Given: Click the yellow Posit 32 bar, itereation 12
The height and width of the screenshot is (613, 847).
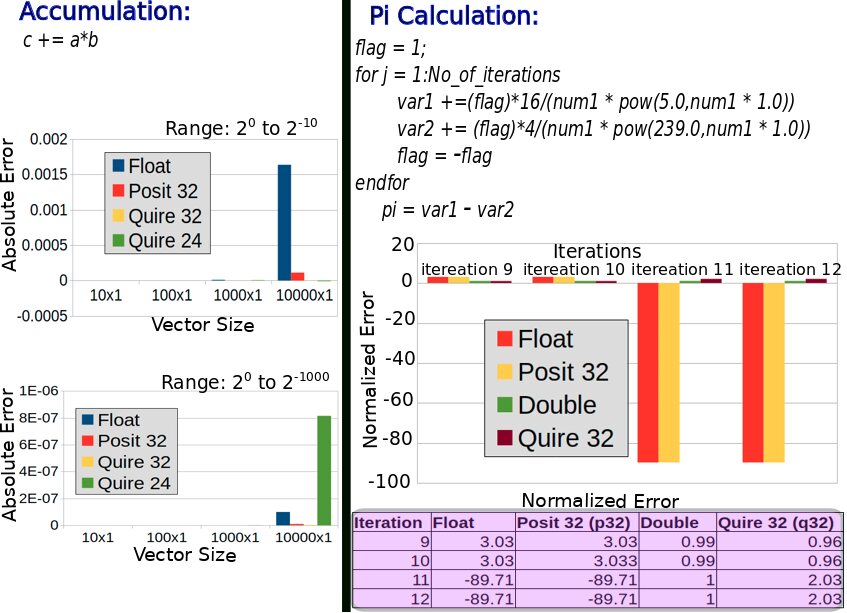Looking at the screenshot, I should 774,372.
